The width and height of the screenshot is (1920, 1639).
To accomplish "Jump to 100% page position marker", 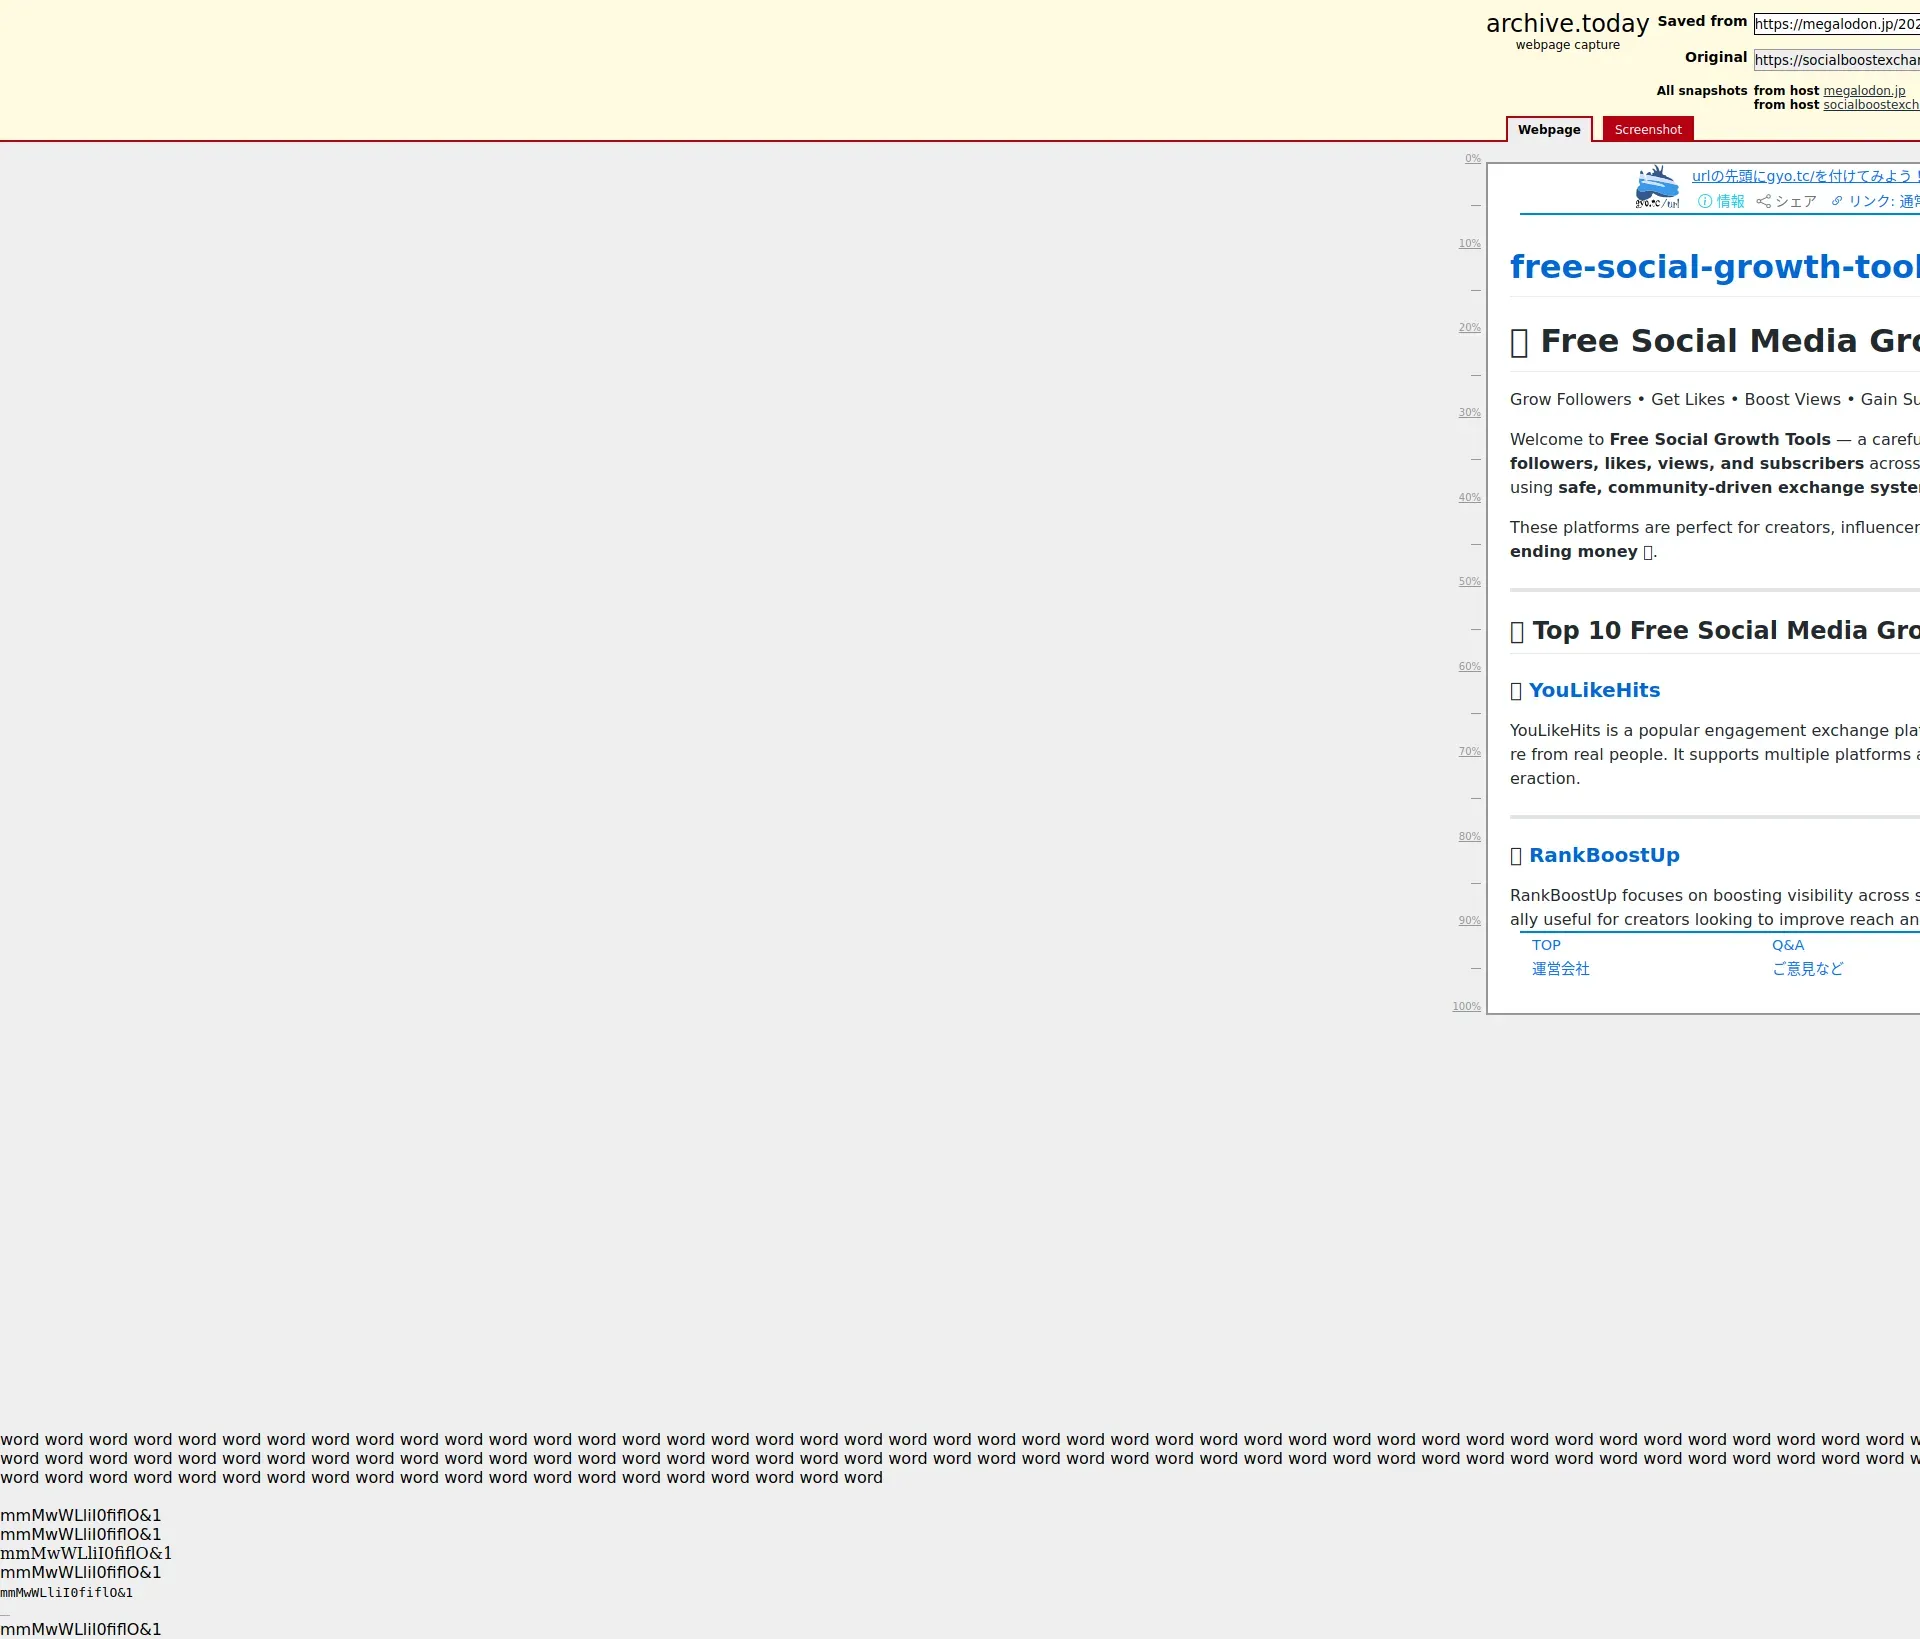I will [1466, 1007].
